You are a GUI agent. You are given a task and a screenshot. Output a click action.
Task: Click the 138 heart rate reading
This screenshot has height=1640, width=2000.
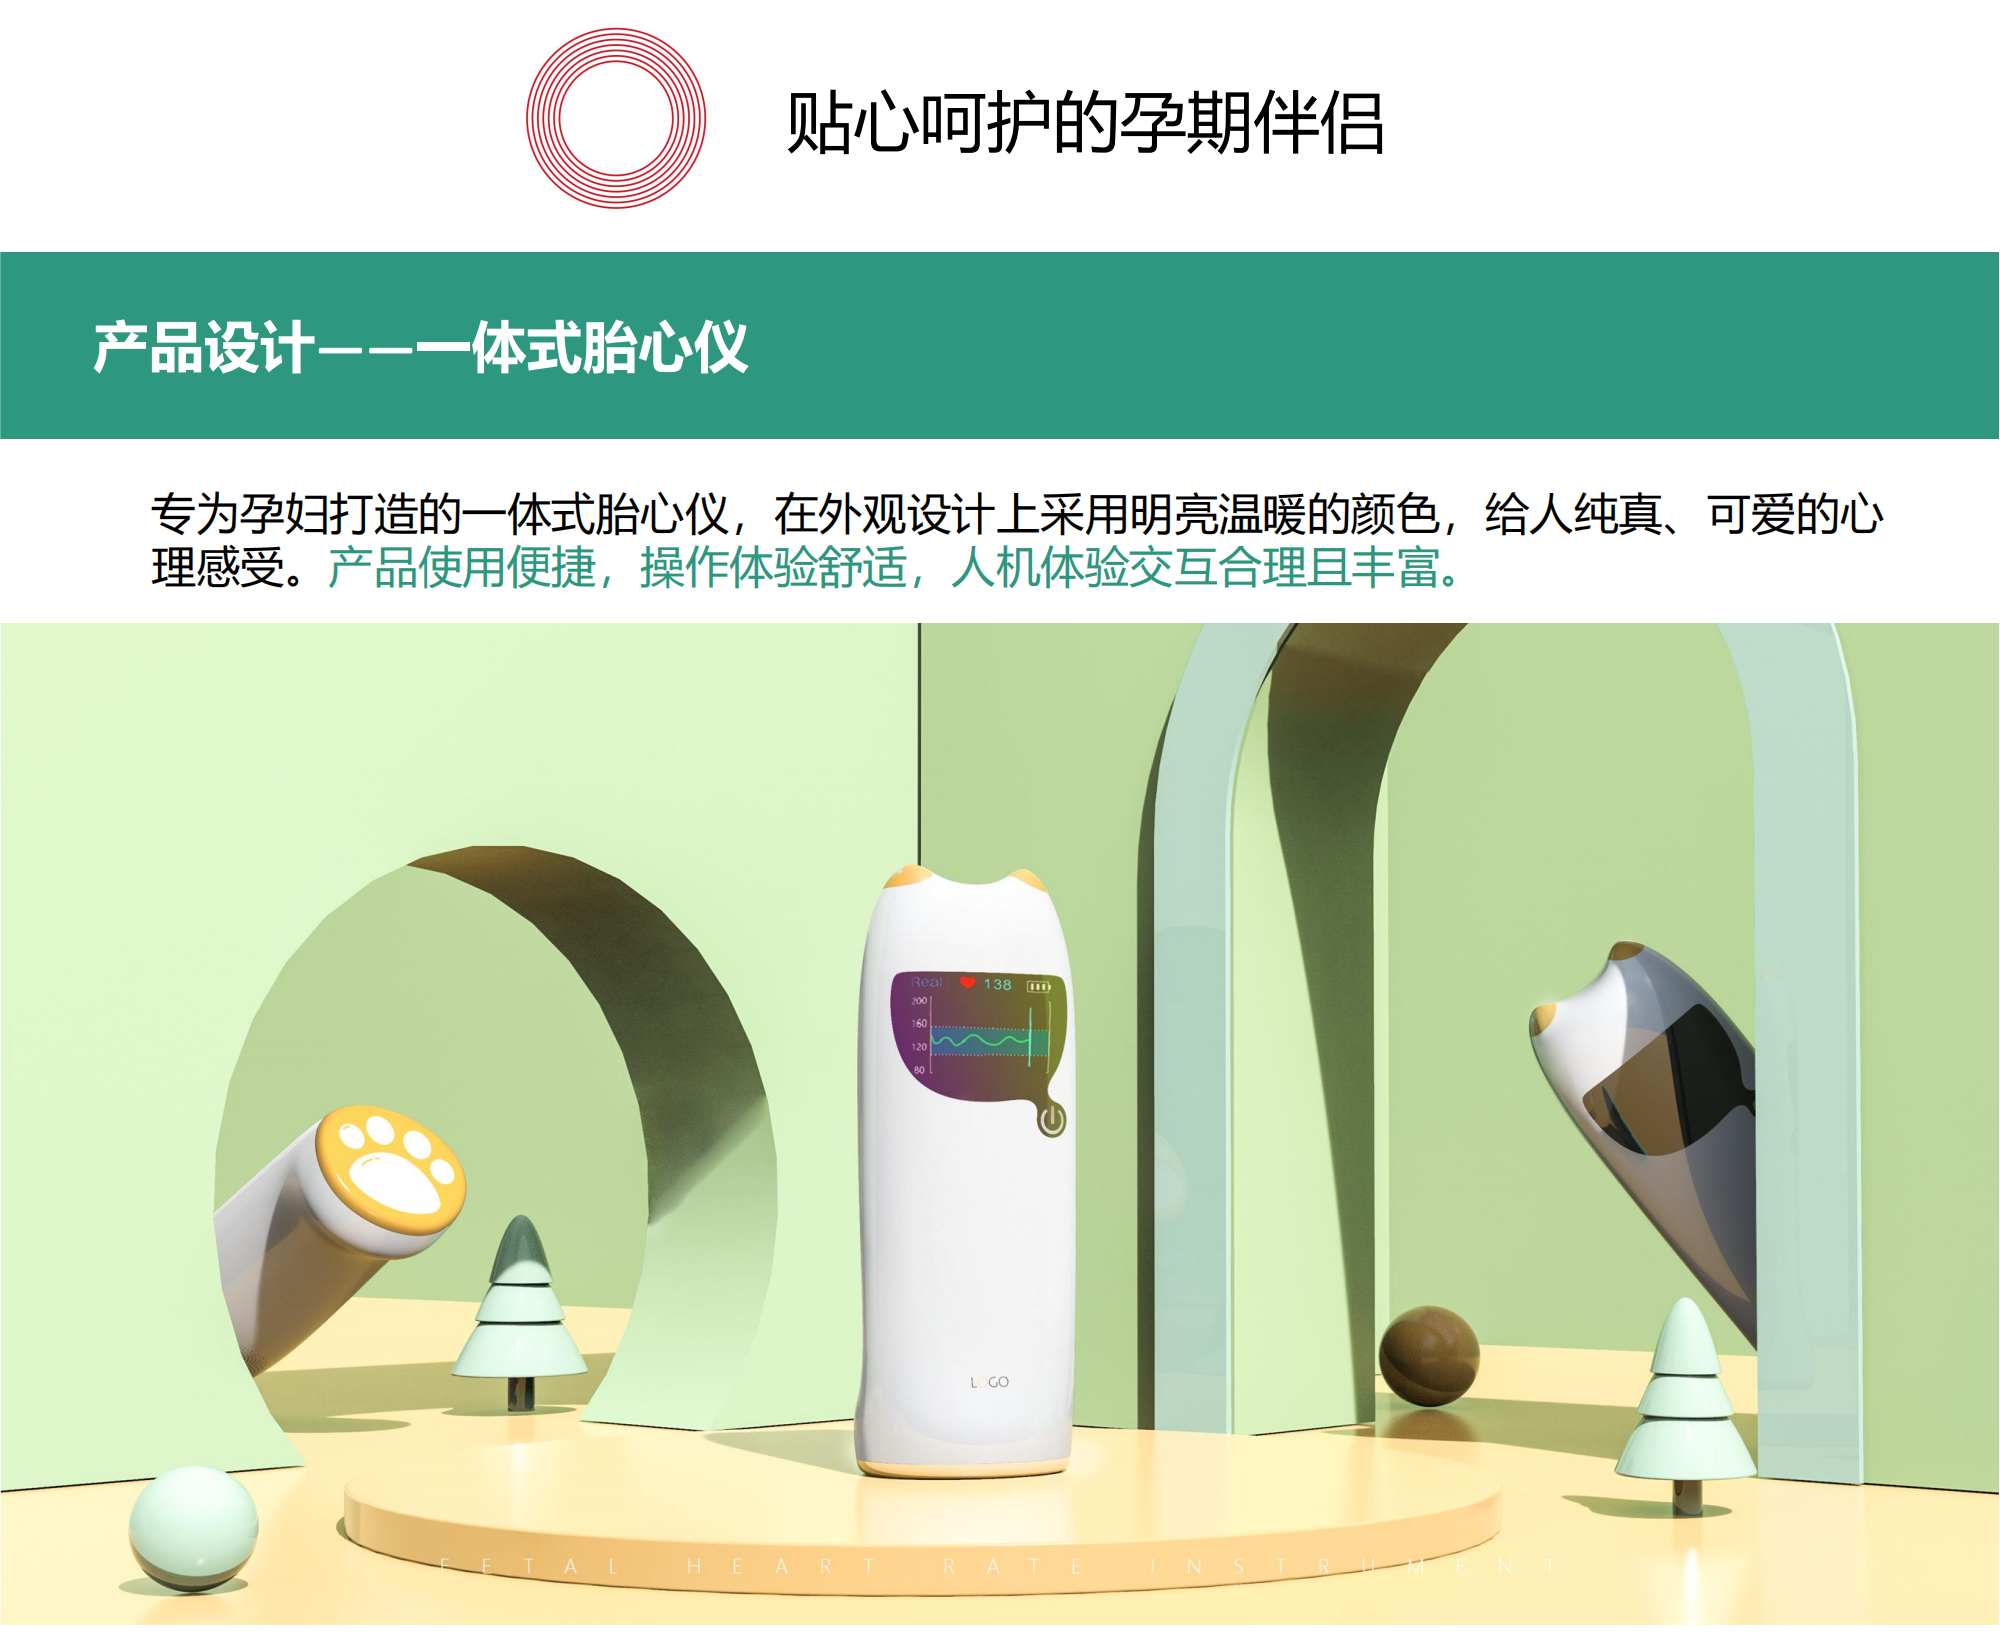(x=997, y=985)
